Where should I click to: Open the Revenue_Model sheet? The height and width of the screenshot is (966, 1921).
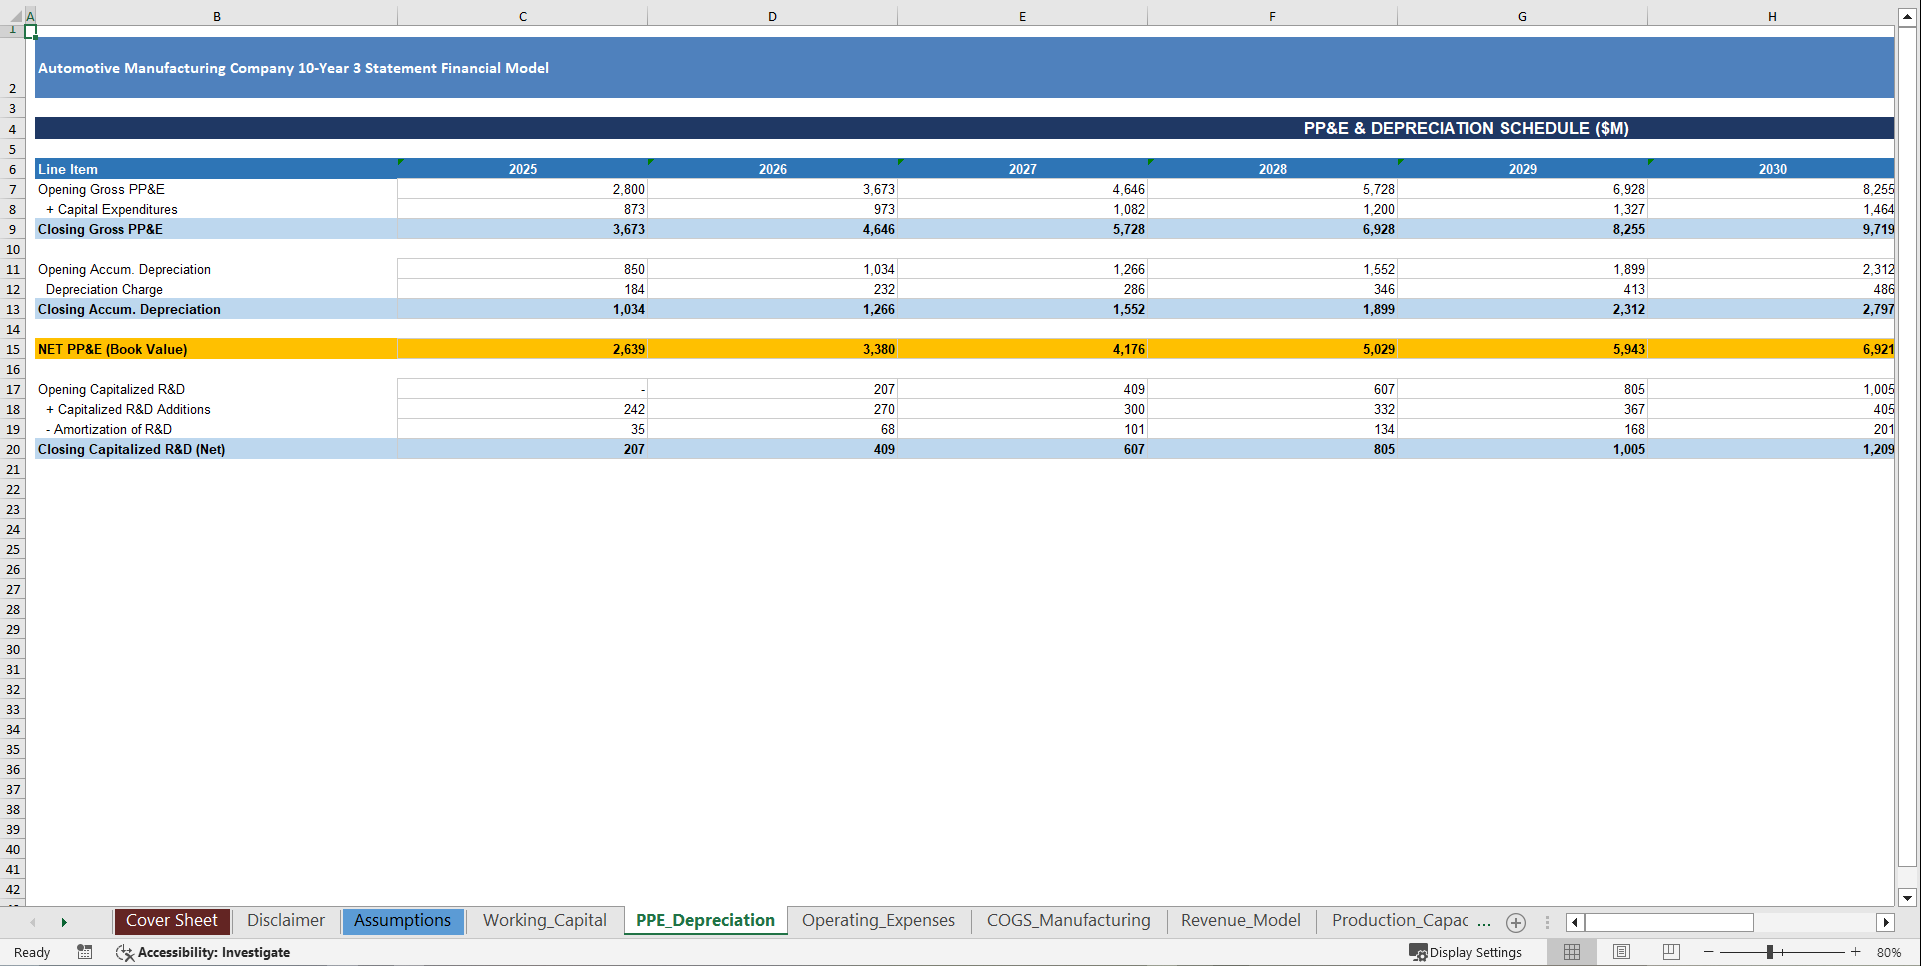click(x=1240, y=921)
